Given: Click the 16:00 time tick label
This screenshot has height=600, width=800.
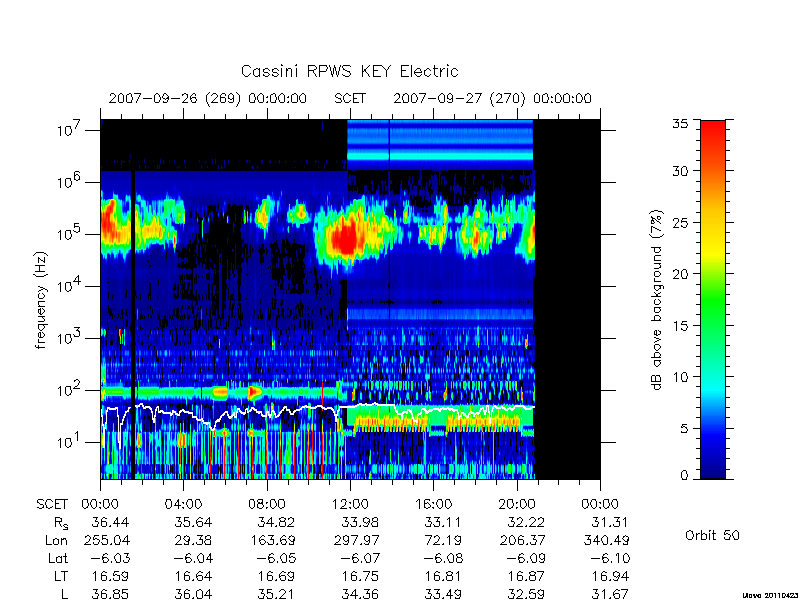Looking at the screenshot, I should [433, 504].
